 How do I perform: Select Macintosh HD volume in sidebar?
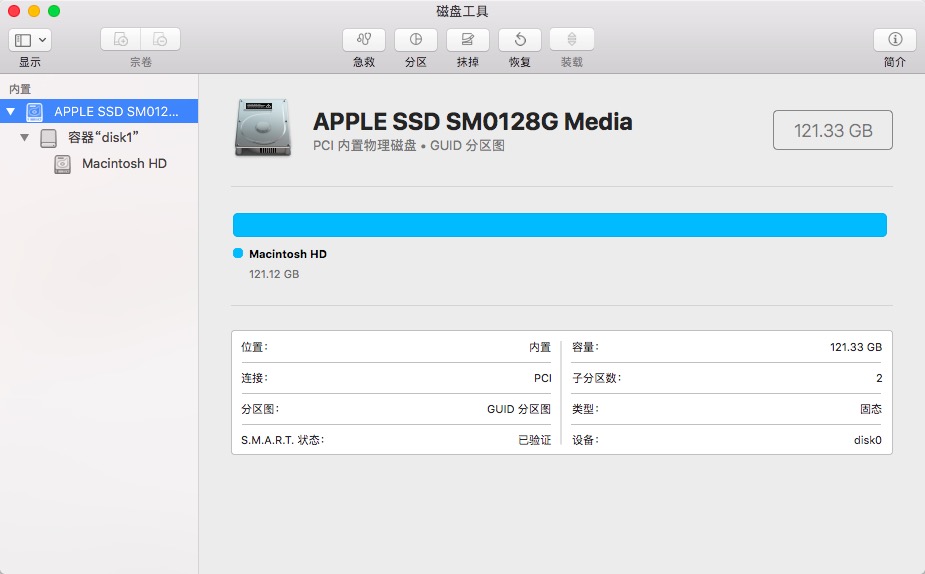124,163
